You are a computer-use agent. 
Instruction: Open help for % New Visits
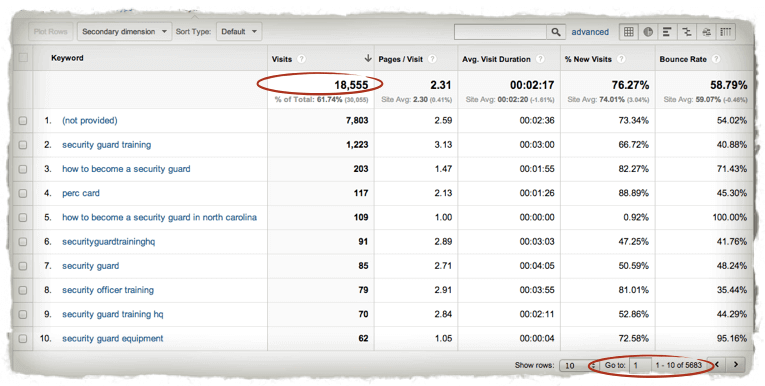pyautogui.click(x=621, y=59)
